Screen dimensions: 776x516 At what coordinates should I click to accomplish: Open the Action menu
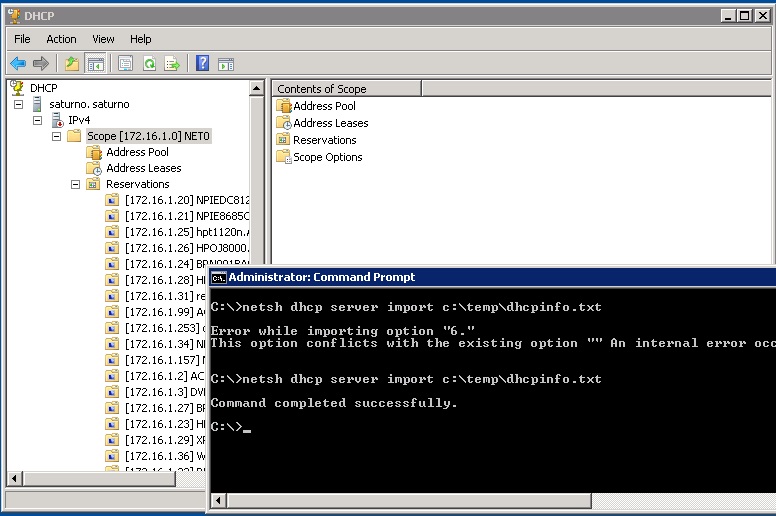point(61,39)
